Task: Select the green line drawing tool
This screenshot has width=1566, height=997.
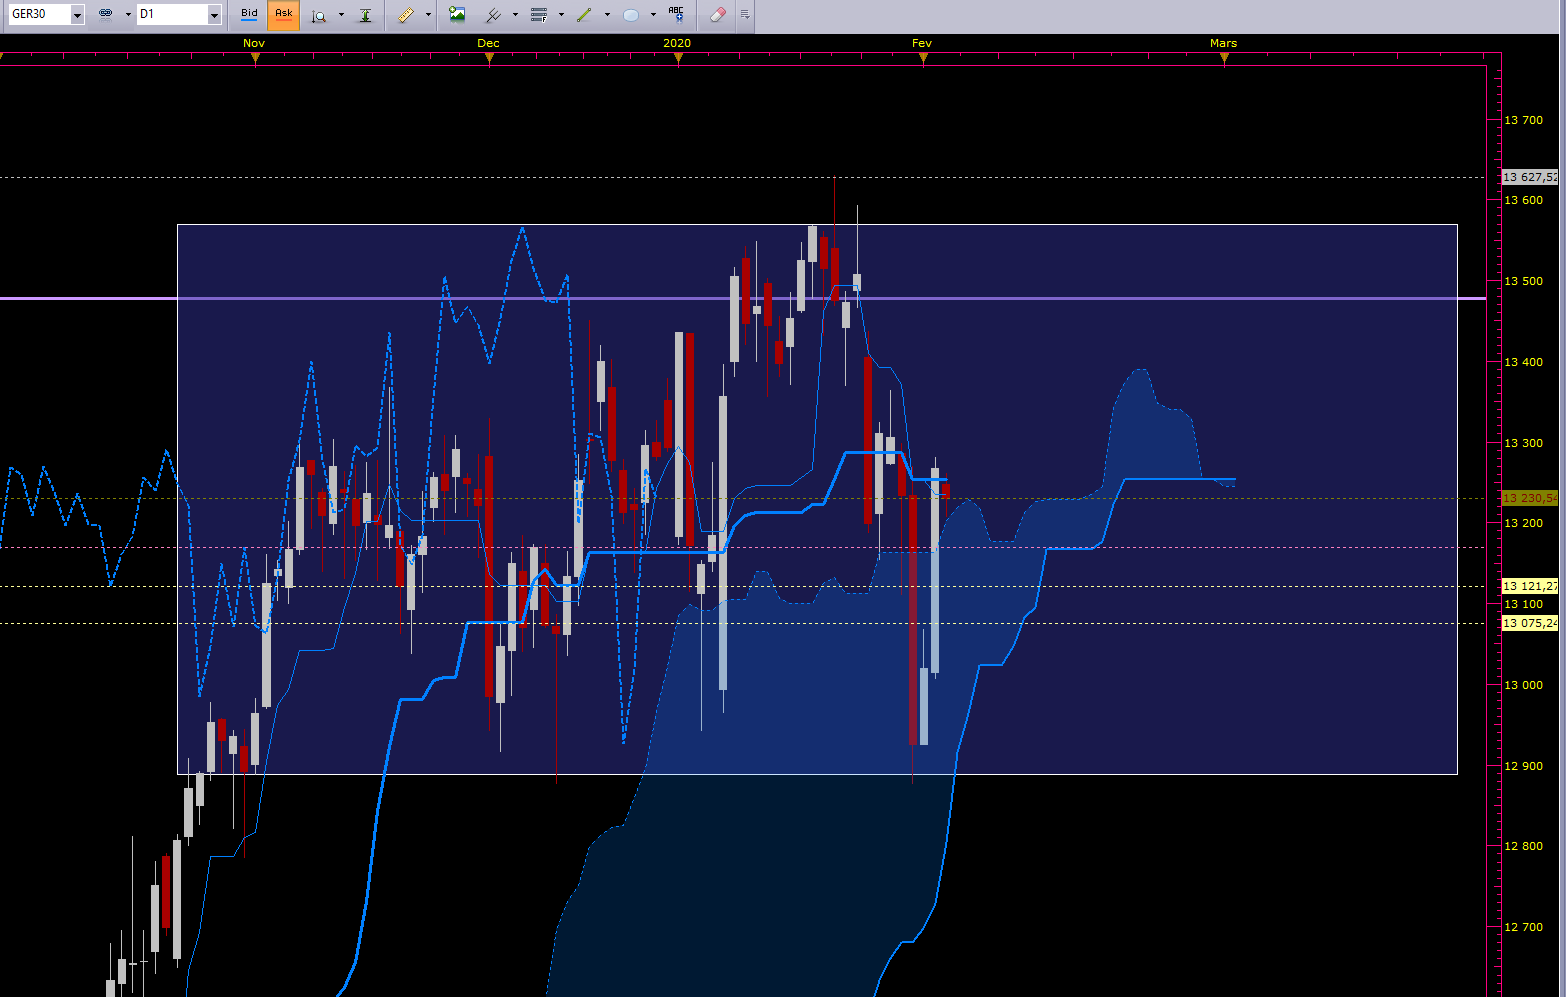Action: [x=585, y=15]
